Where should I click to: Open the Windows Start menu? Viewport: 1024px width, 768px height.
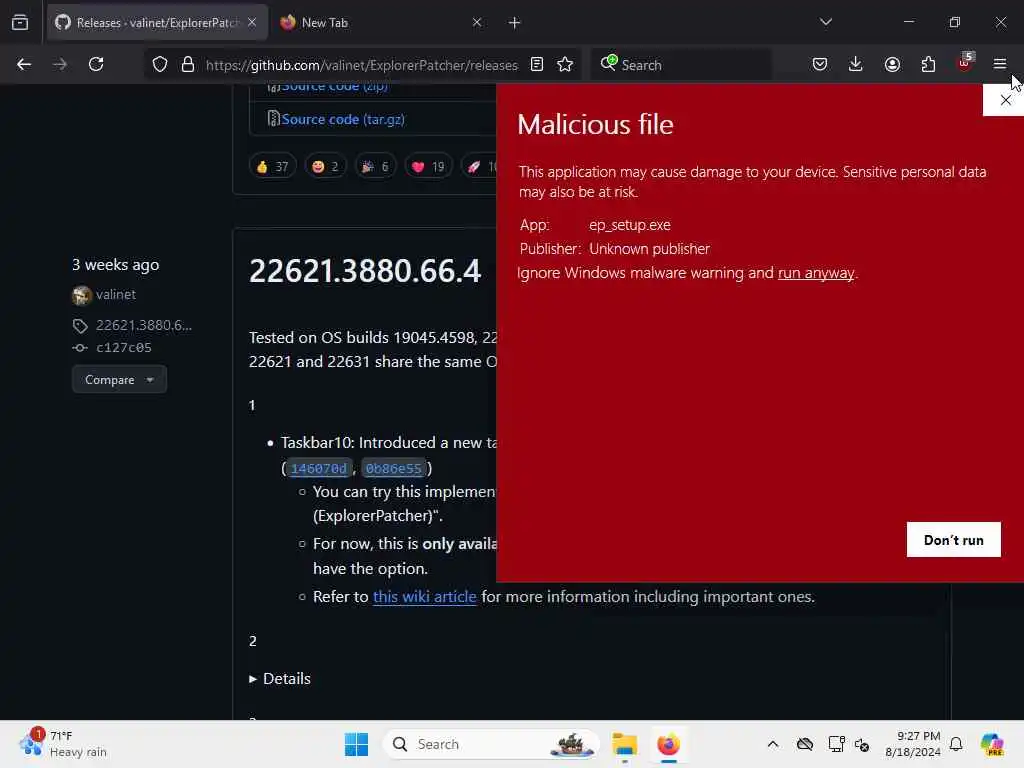tap(356, 744)
